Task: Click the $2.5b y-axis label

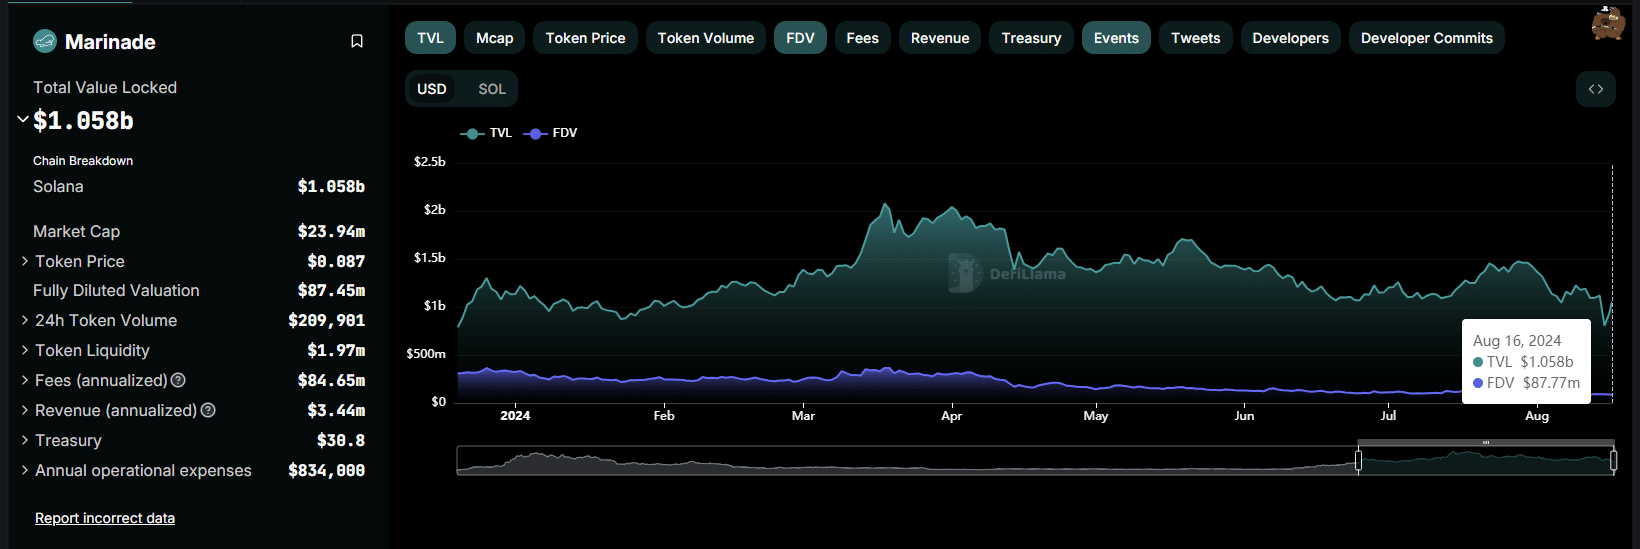Action: (x=430, y=161)
